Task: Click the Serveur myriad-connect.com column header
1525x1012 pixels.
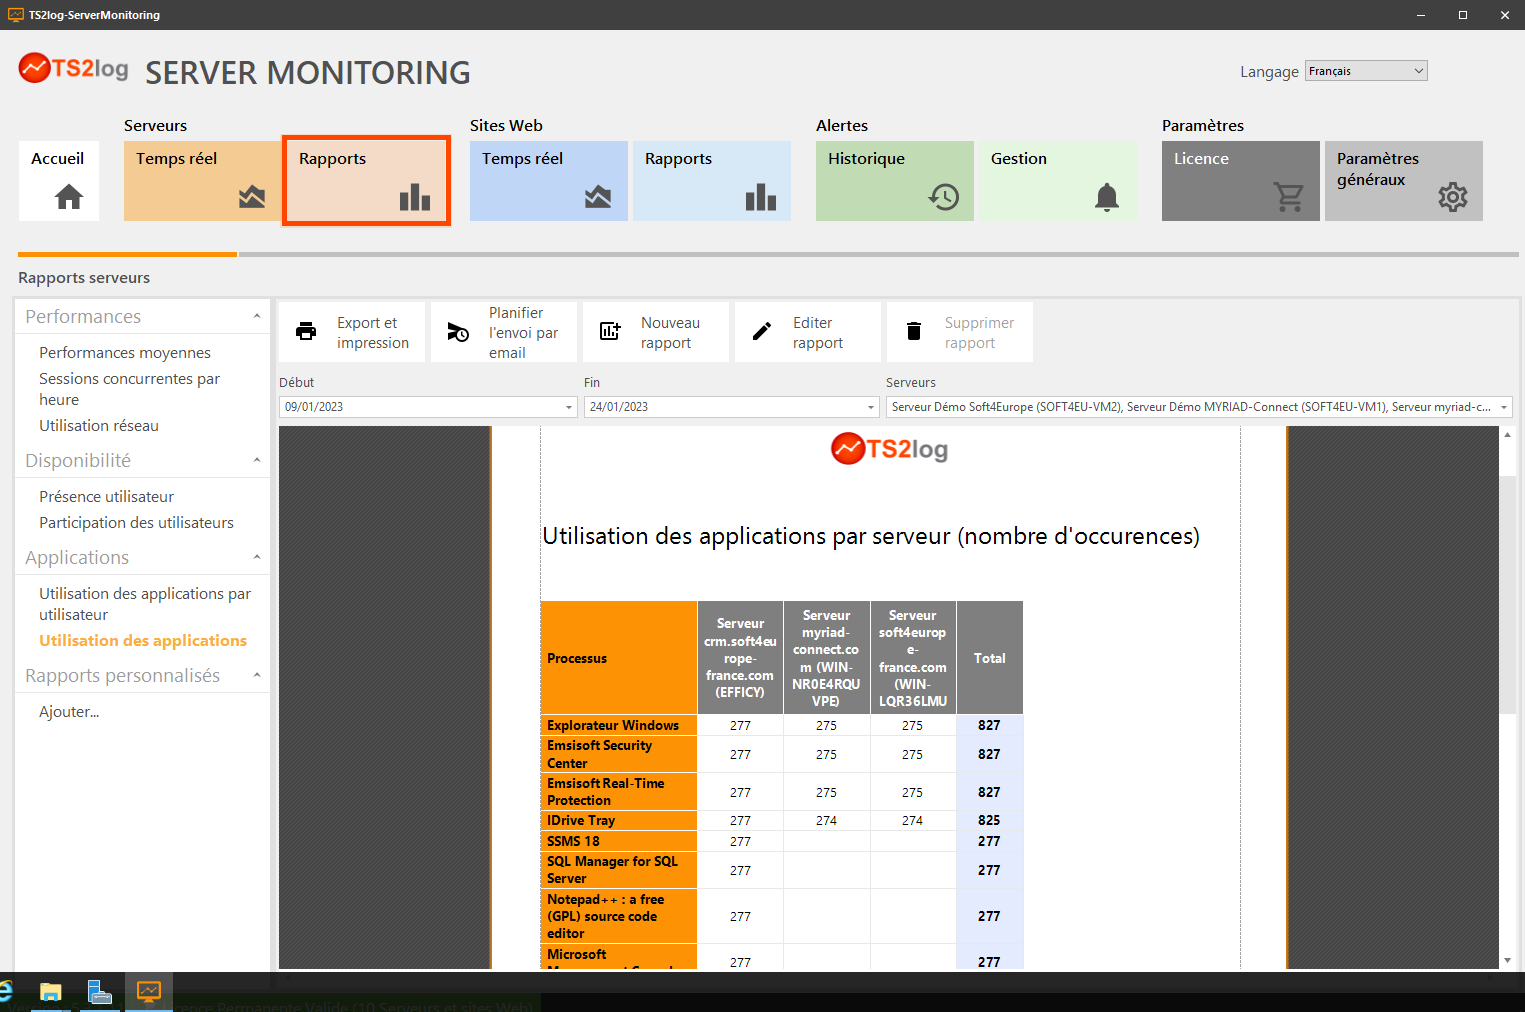Action: coord(826,658)
